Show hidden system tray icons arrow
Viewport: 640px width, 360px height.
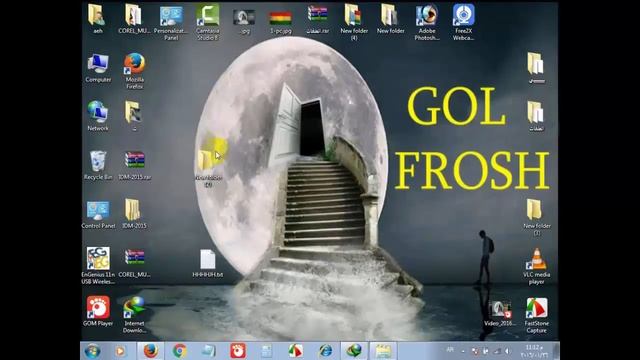[x=463, y=351]
